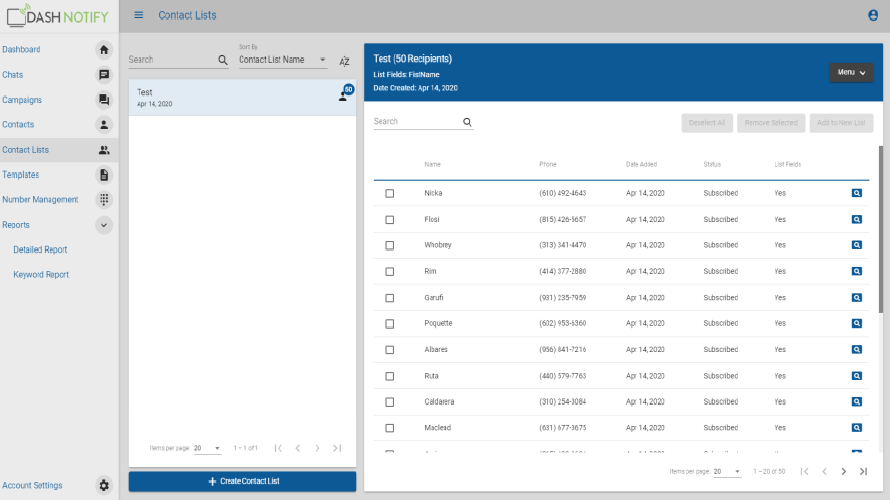The height and width of the screenshot is (500, 890).
Task: Open the hamburger navigation menu
Action: 138,15
